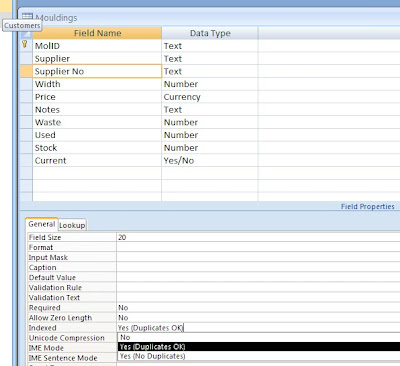Click the Mouldings table icon in title

click(27, 16)
